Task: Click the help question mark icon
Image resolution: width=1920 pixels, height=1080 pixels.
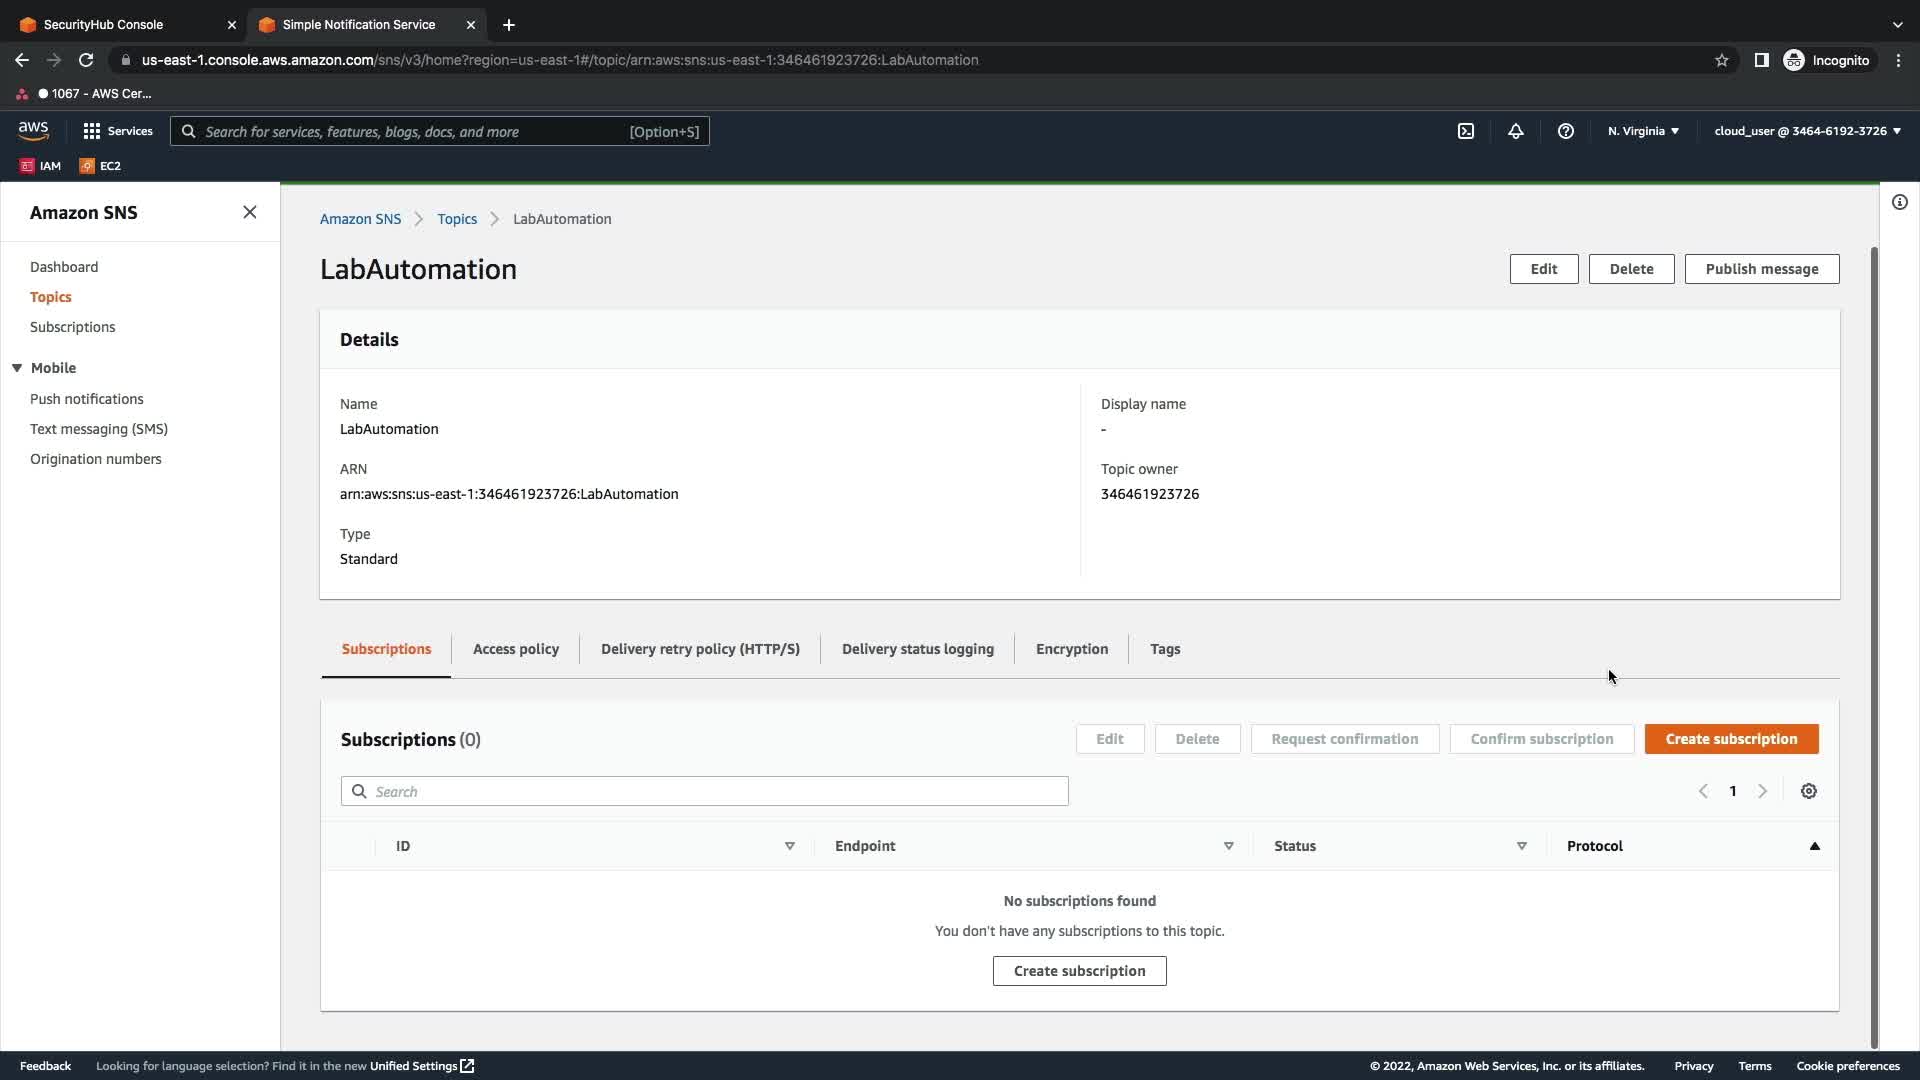Action: coord(1565,131)
